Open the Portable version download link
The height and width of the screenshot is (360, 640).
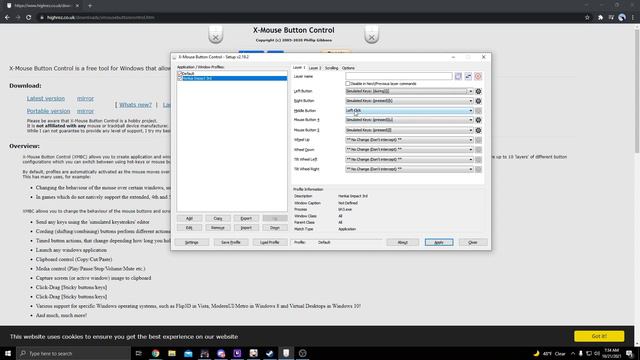(48, 111)
